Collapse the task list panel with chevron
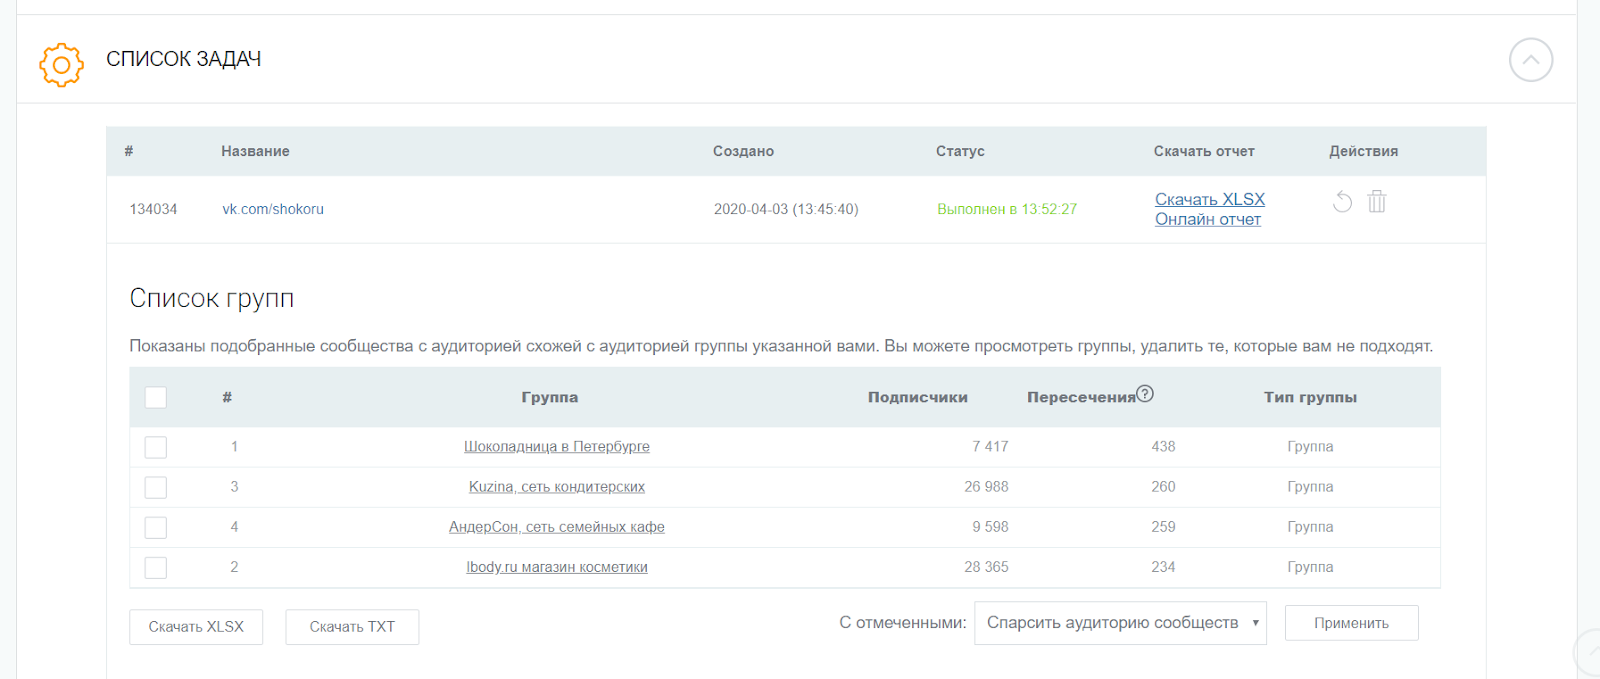Screen dimensions: 1600x679 tap(1530, 60)
